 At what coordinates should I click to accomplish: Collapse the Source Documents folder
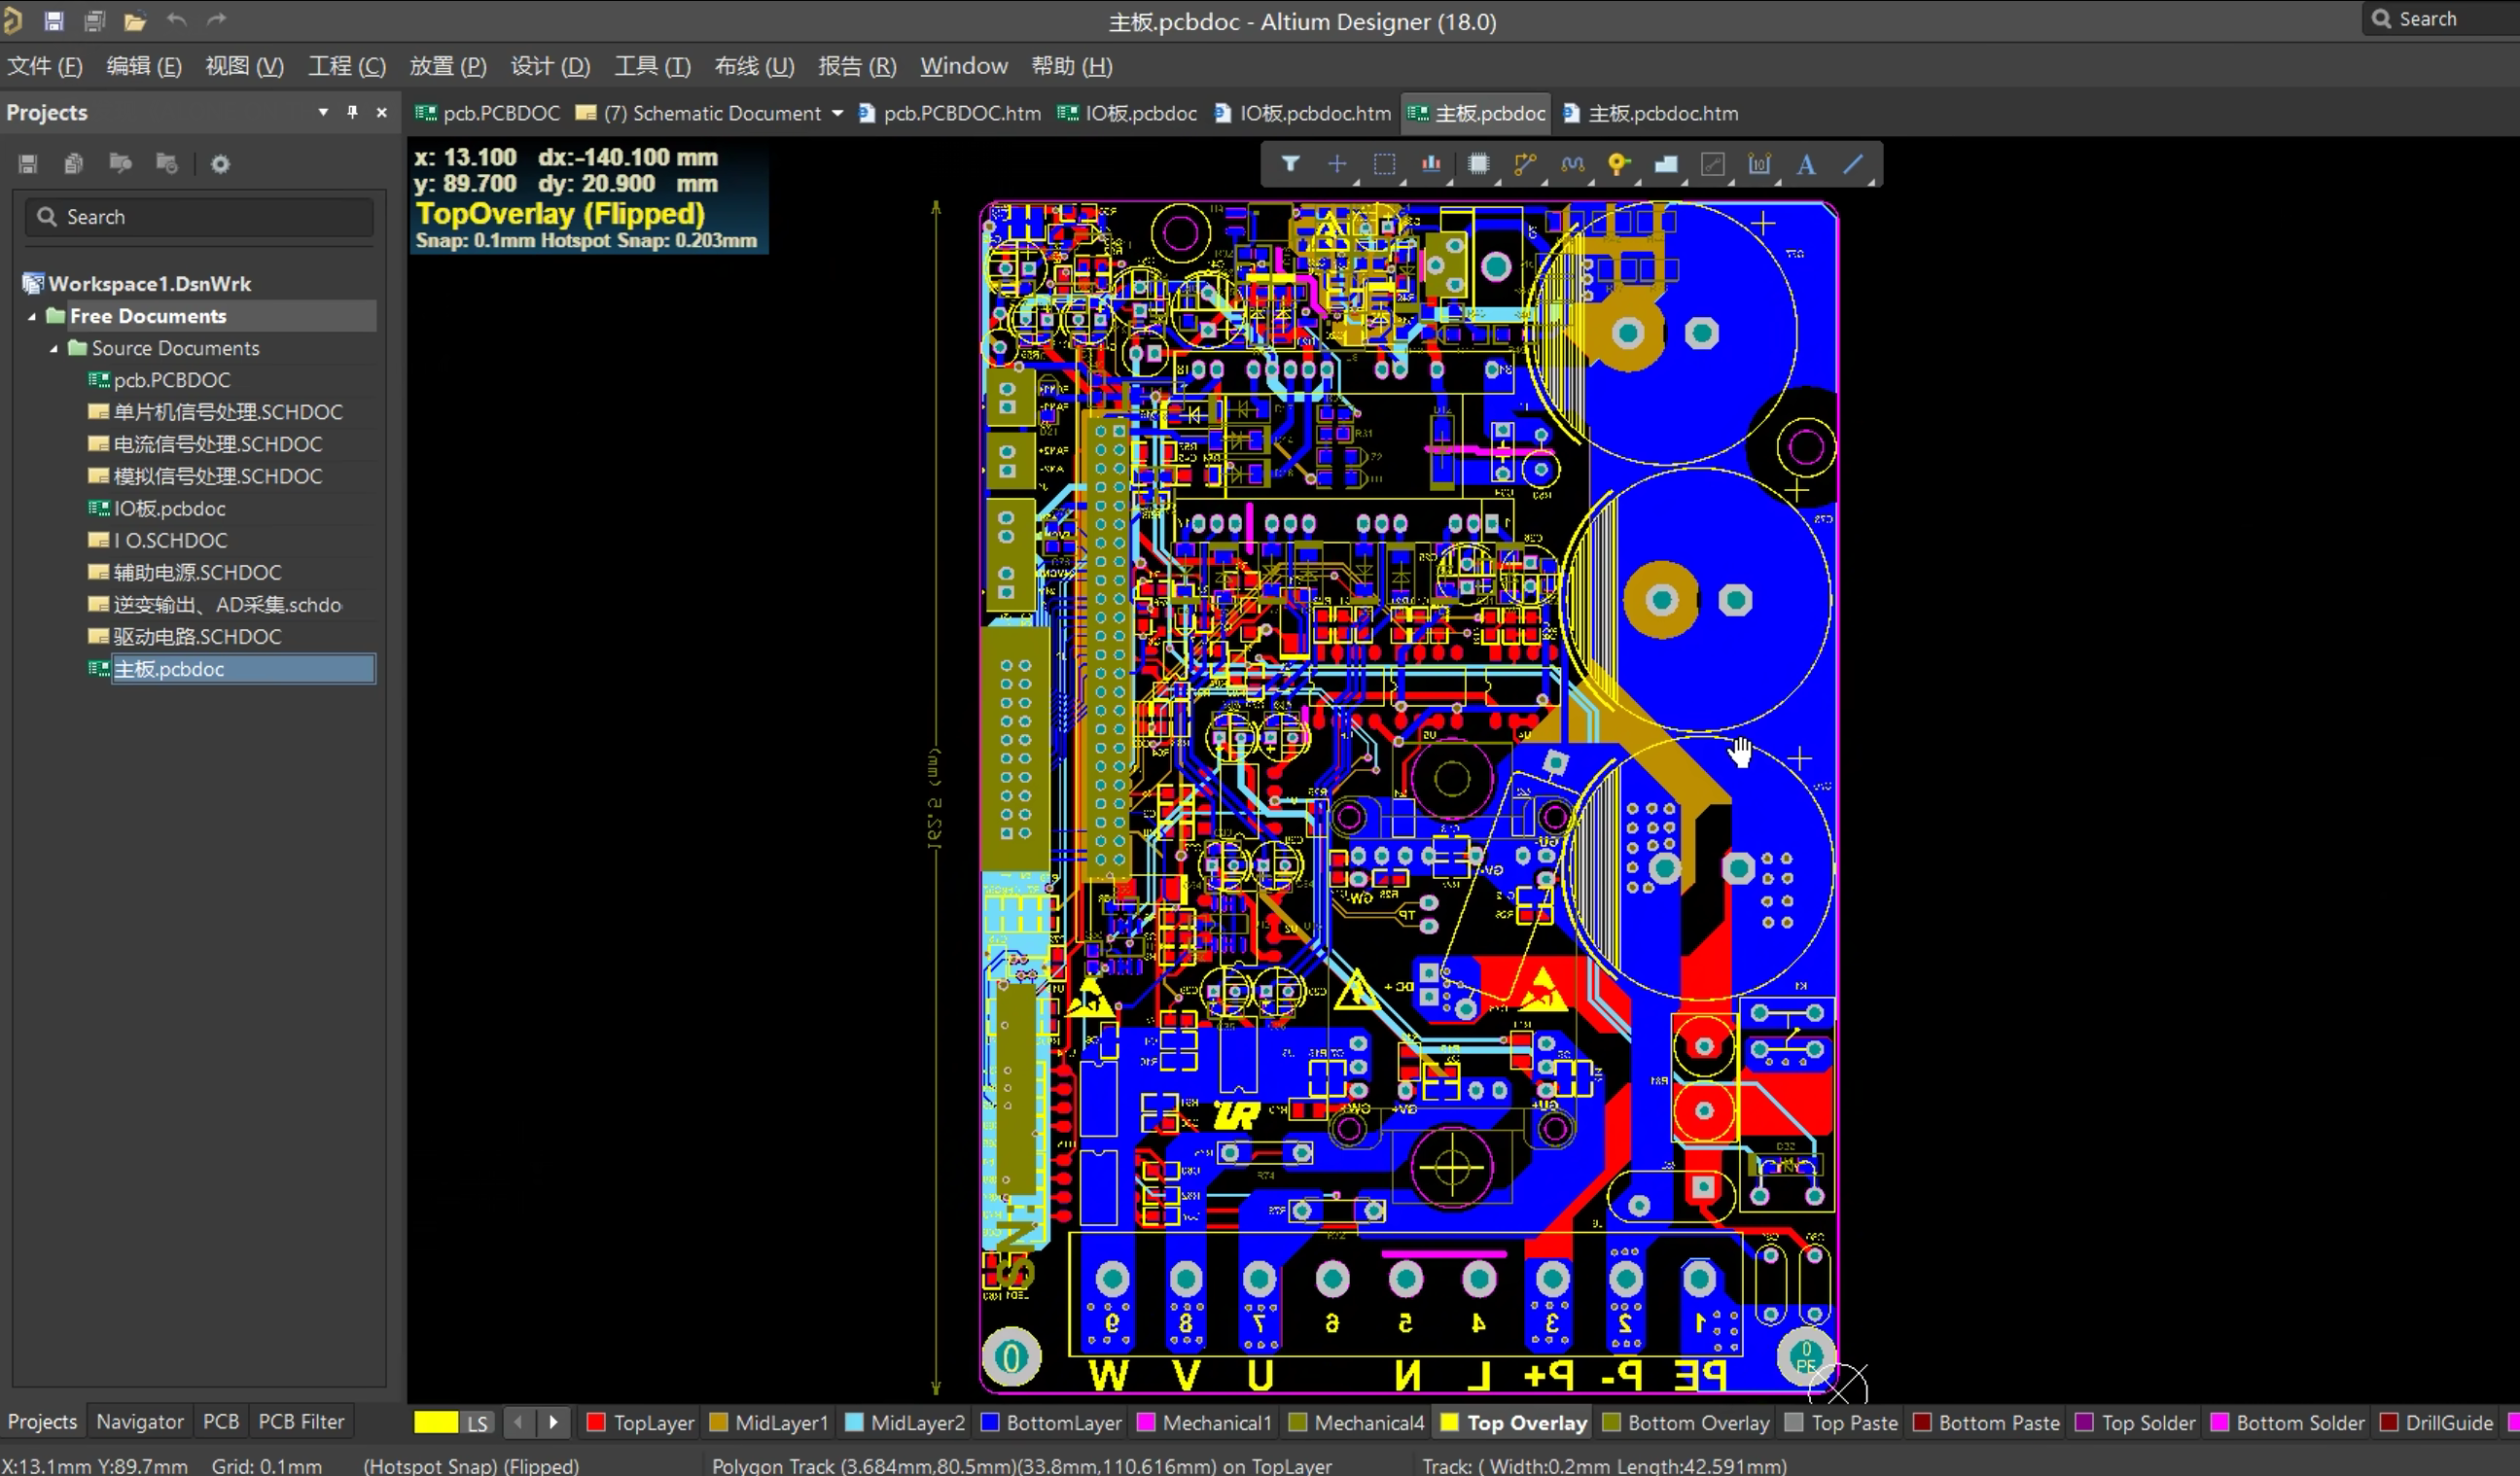coord(54,348)
